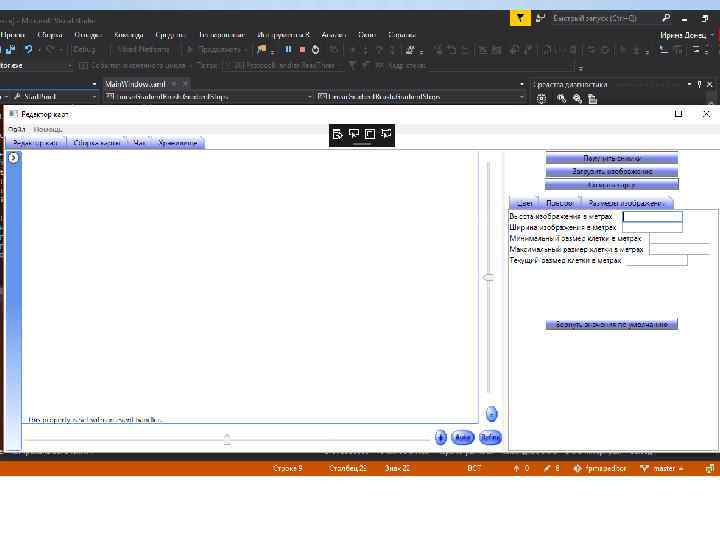Select the Цвет tab

pyautogui.click(x=524, y=203)
